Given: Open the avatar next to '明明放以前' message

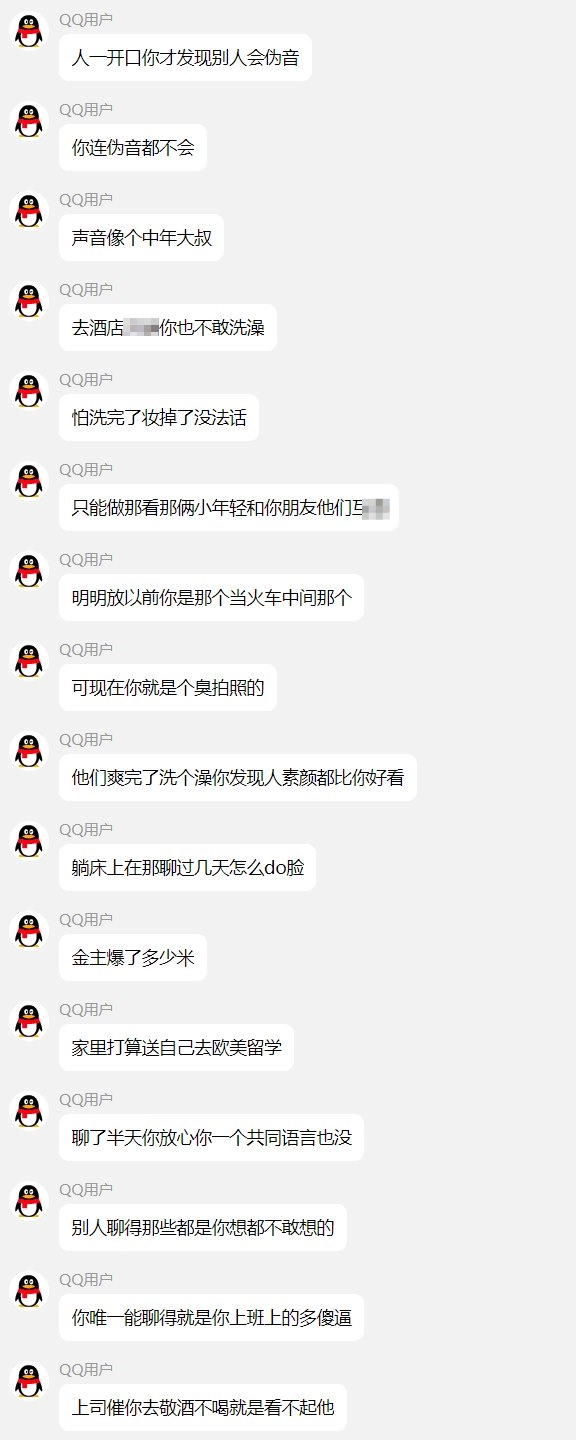Looking at the screenshot, I should (29, 571).
